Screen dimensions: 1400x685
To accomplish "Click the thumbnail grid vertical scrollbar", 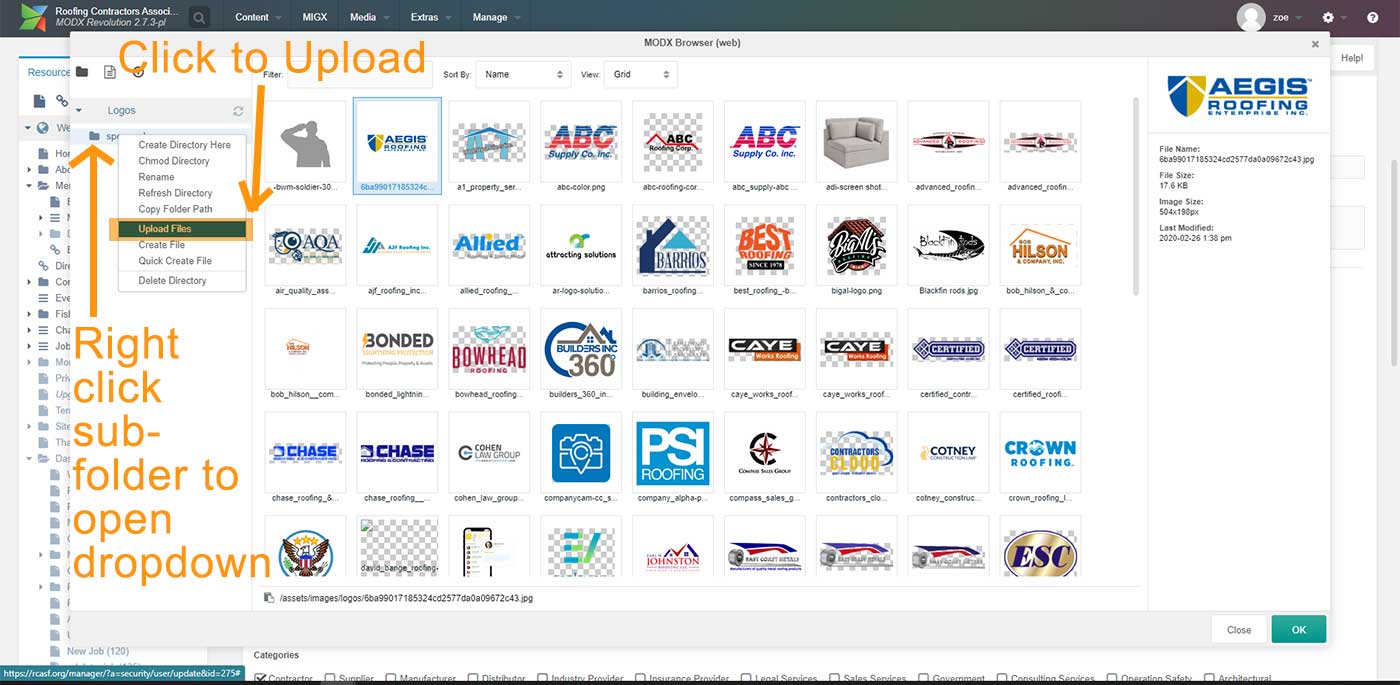I will point(1135,195).
